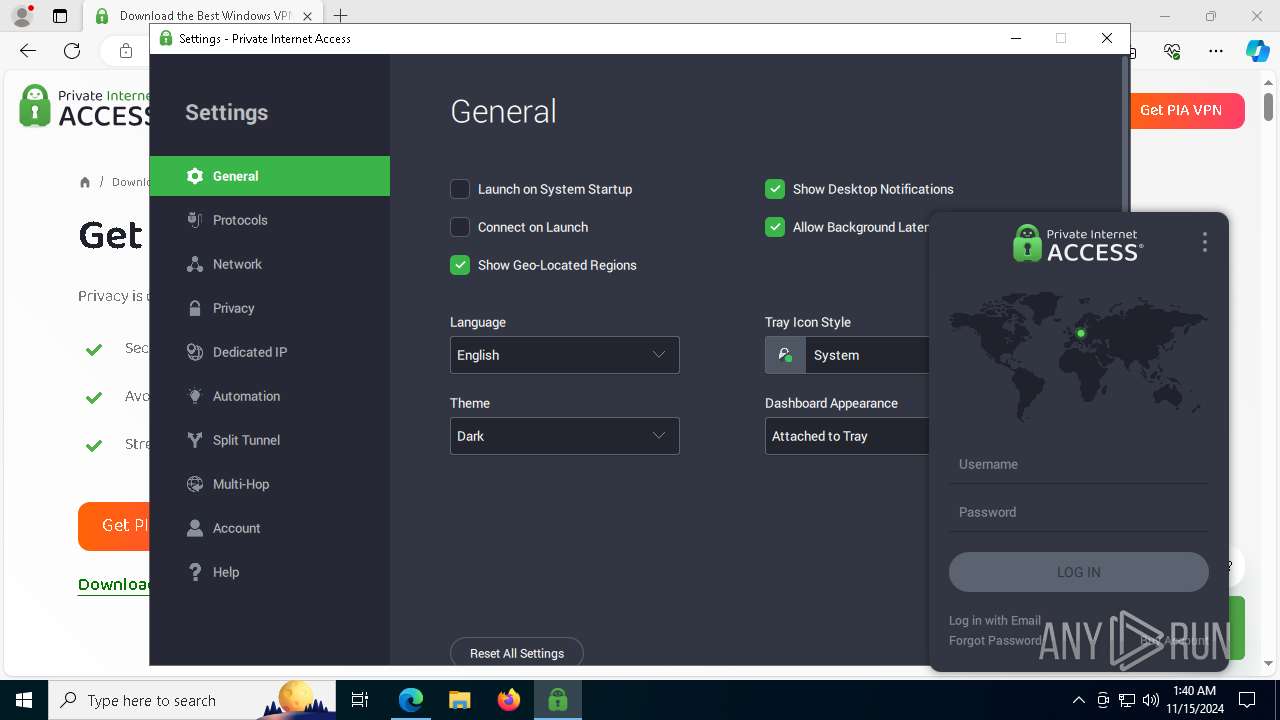Click the LOG IN button
Viewport: 1280px width, 720px height.
(1078, 572)
